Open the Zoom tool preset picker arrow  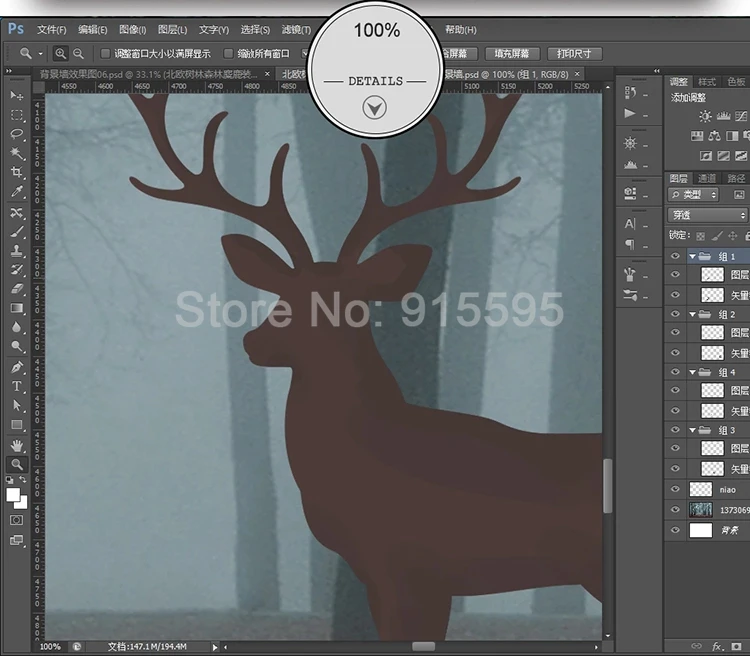tap(41, 54)
